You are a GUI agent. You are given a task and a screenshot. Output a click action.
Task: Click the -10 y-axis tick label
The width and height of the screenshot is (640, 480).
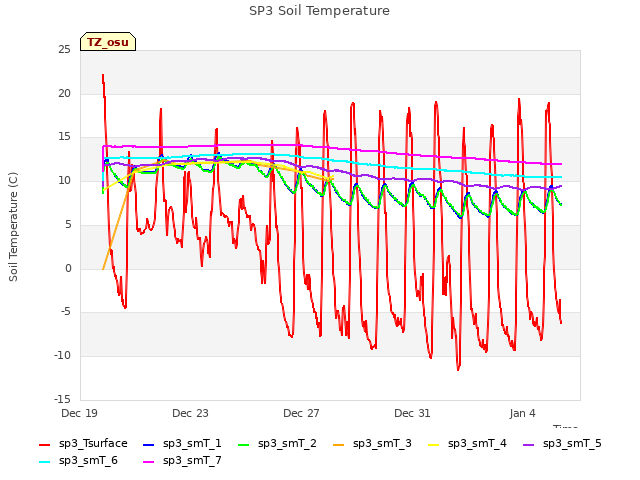62,356
